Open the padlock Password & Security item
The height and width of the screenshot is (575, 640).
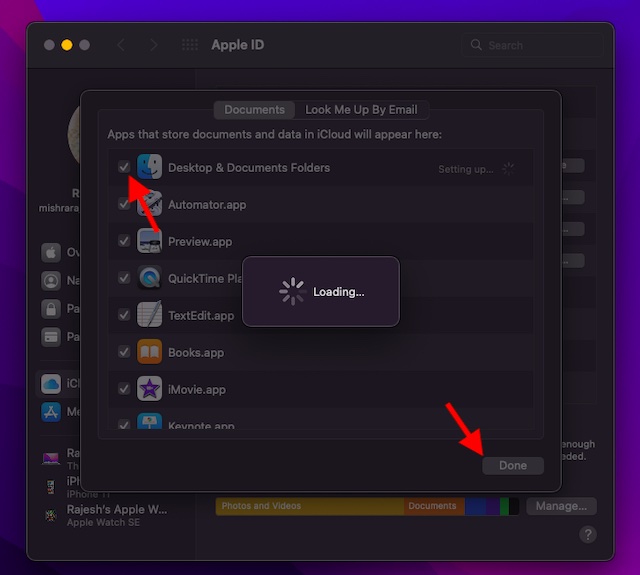(51, 309)
